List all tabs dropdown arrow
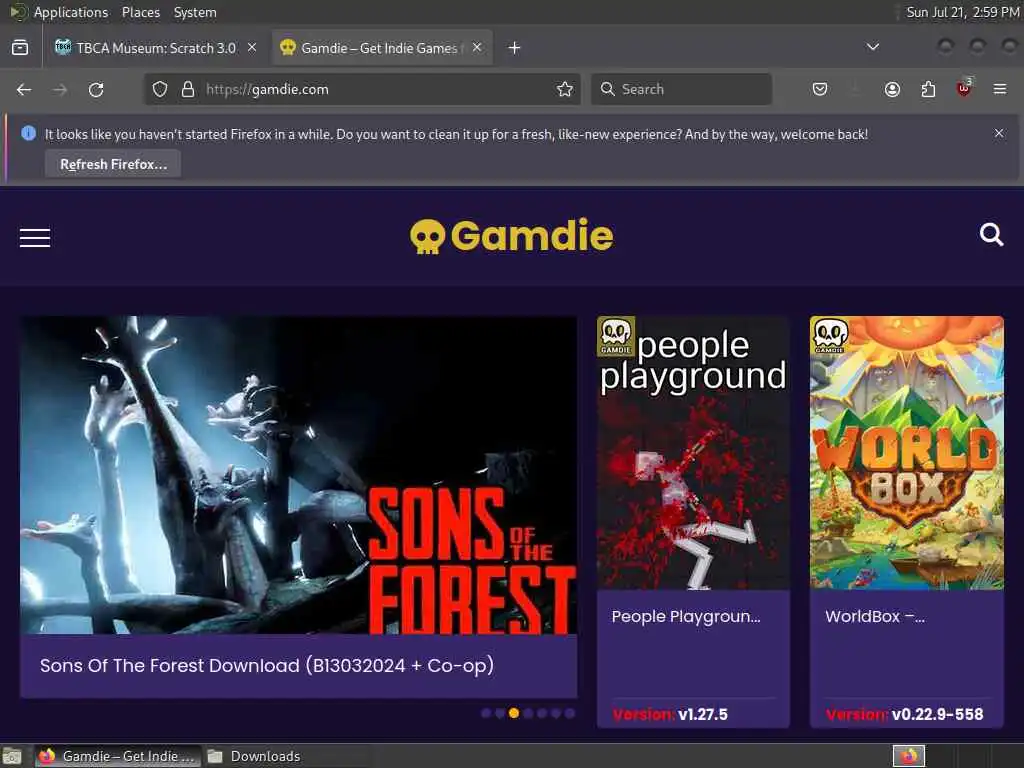 tap(872, 47)
